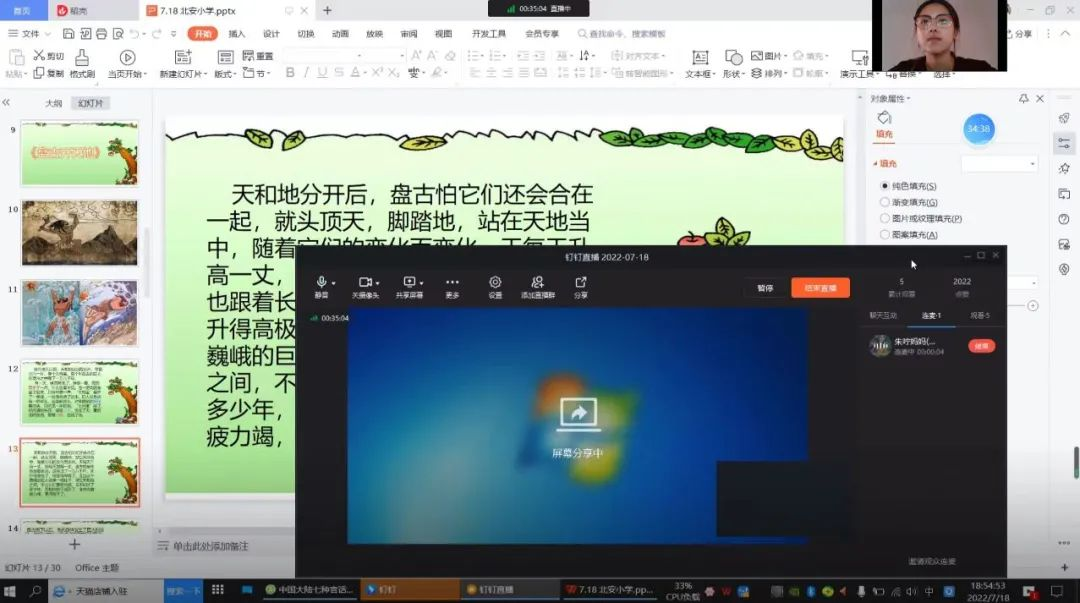Click add live assistant icon

point(538,284)
